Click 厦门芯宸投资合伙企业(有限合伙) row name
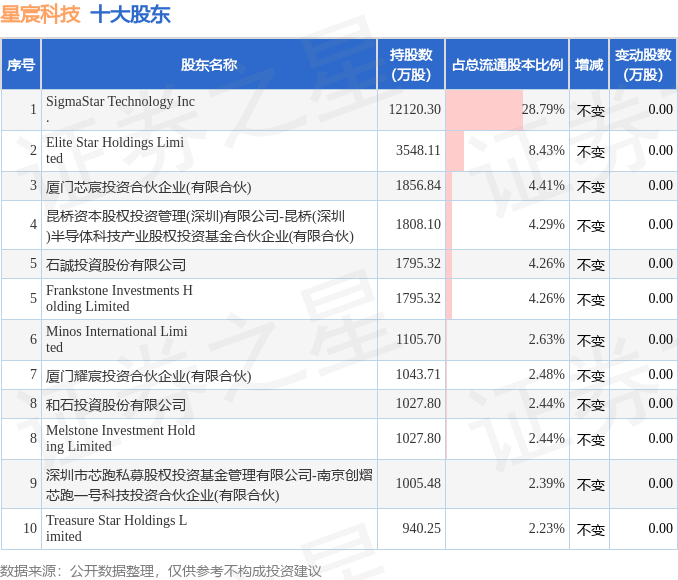 click(x=148, y=186)
